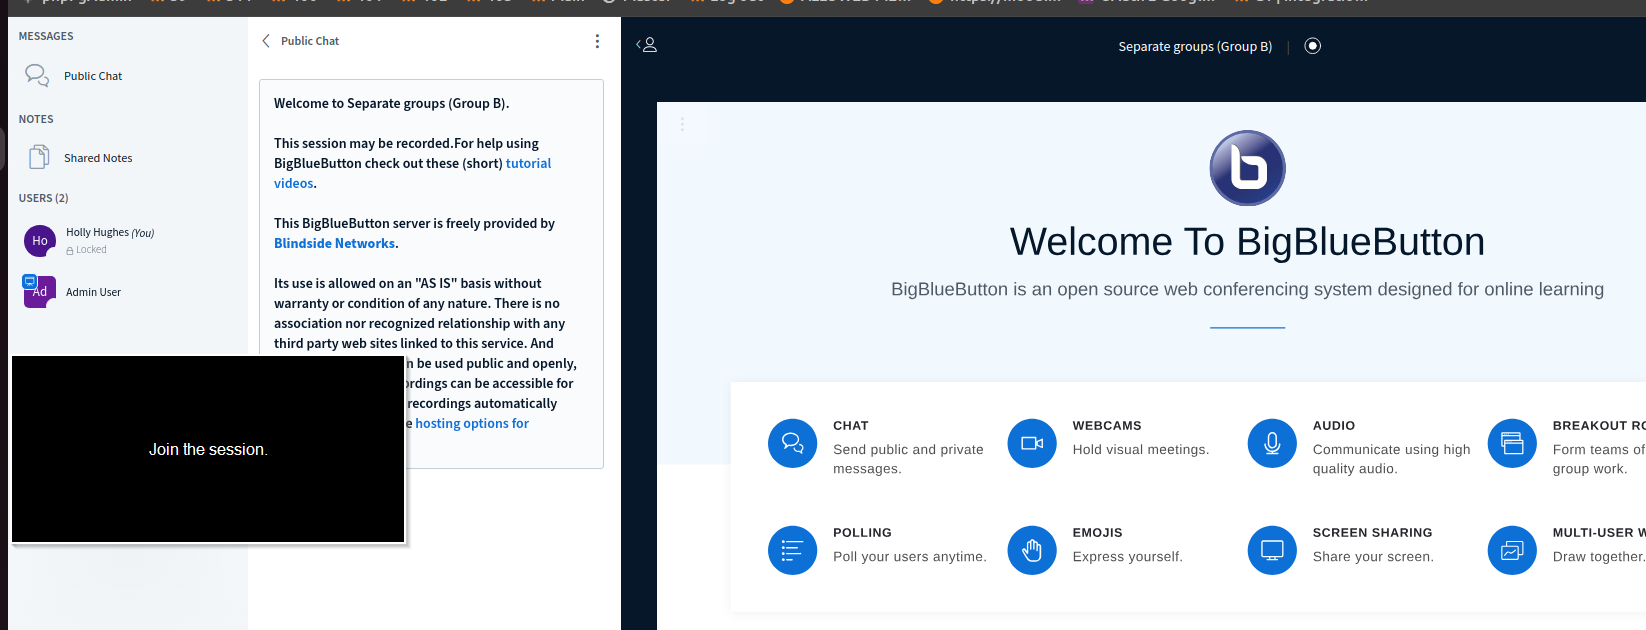Click the MESSAGES section heading
1646x630 pixels.
point(46,36)
